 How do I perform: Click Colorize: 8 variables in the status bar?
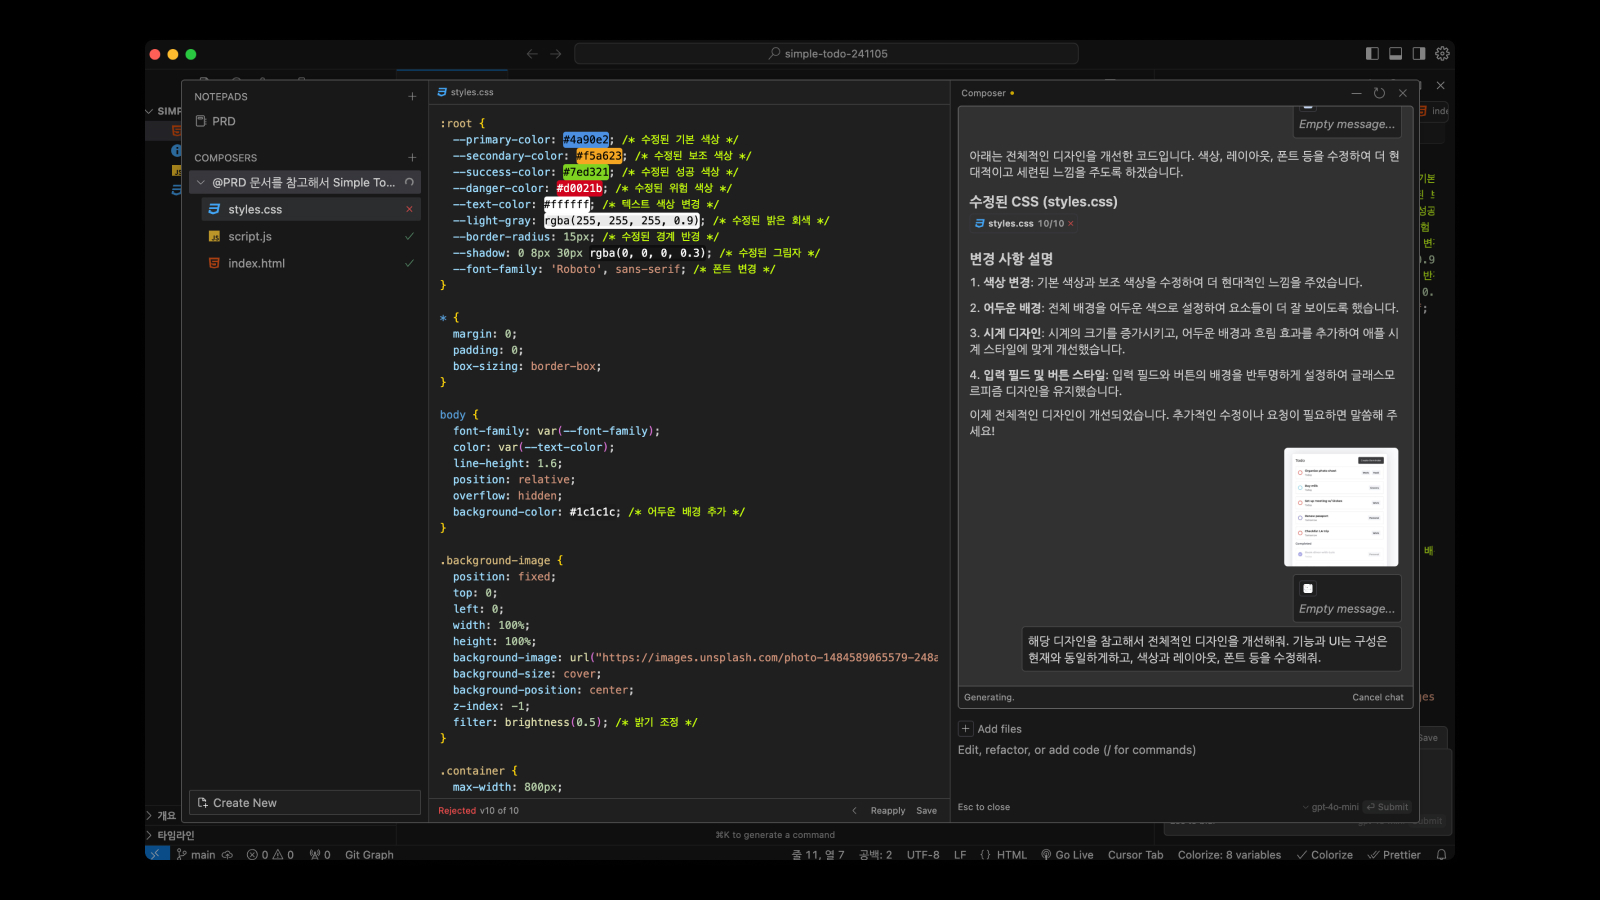point(1229,855)
